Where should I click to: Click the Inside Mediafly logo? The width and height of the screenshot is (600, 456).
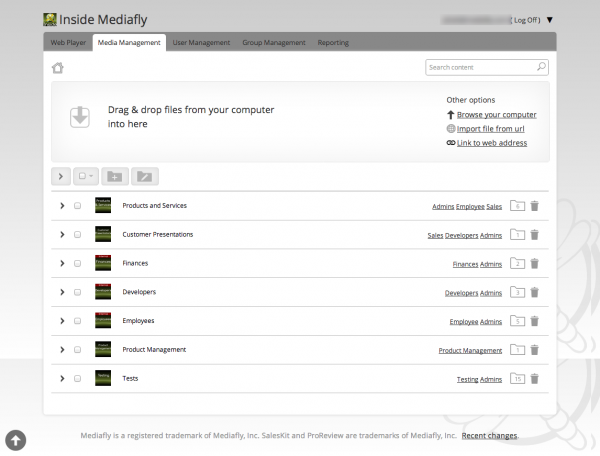50,20
